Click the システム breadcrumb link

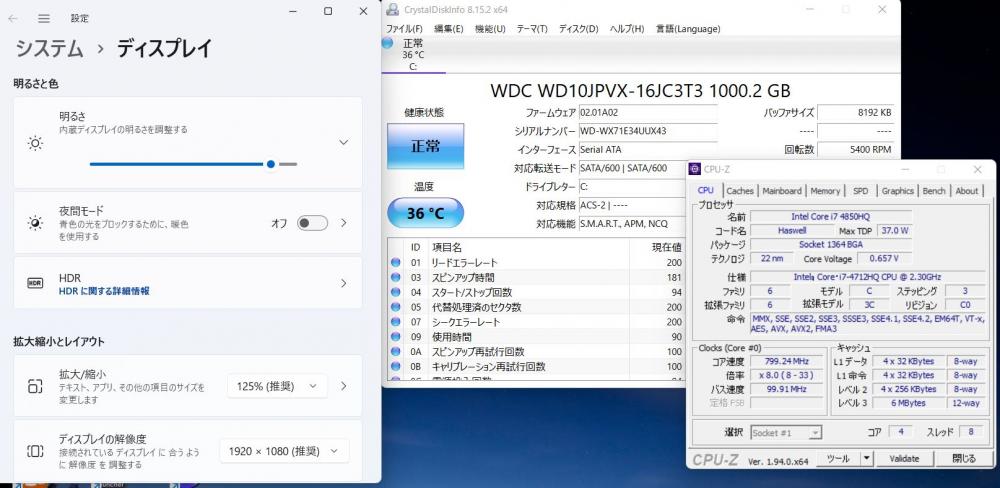tap(49, 49)
